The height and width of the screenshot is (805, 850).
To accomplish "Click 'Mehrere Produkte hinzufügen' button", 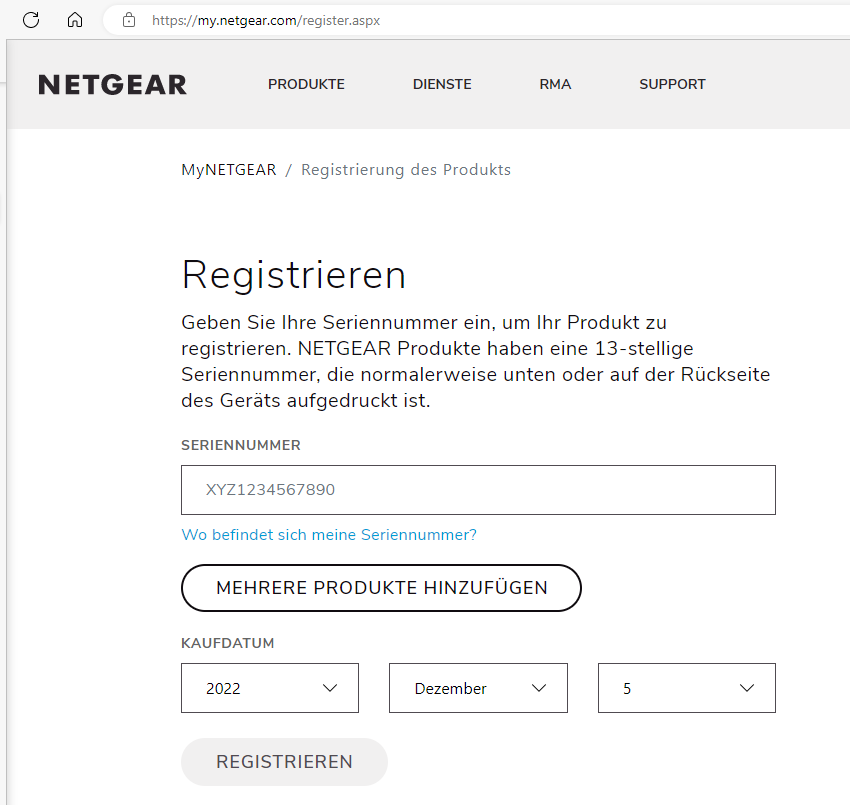I will pyautogui.click(x=381, y=588).
